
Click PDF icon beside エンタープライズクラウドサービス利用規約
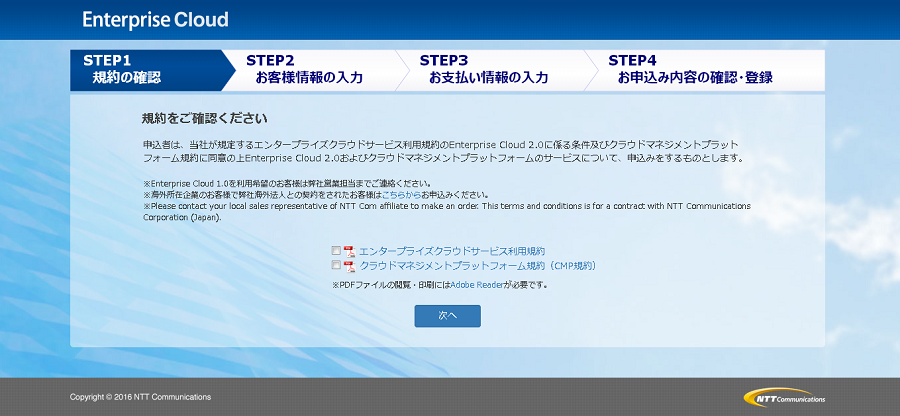[349, 251]
